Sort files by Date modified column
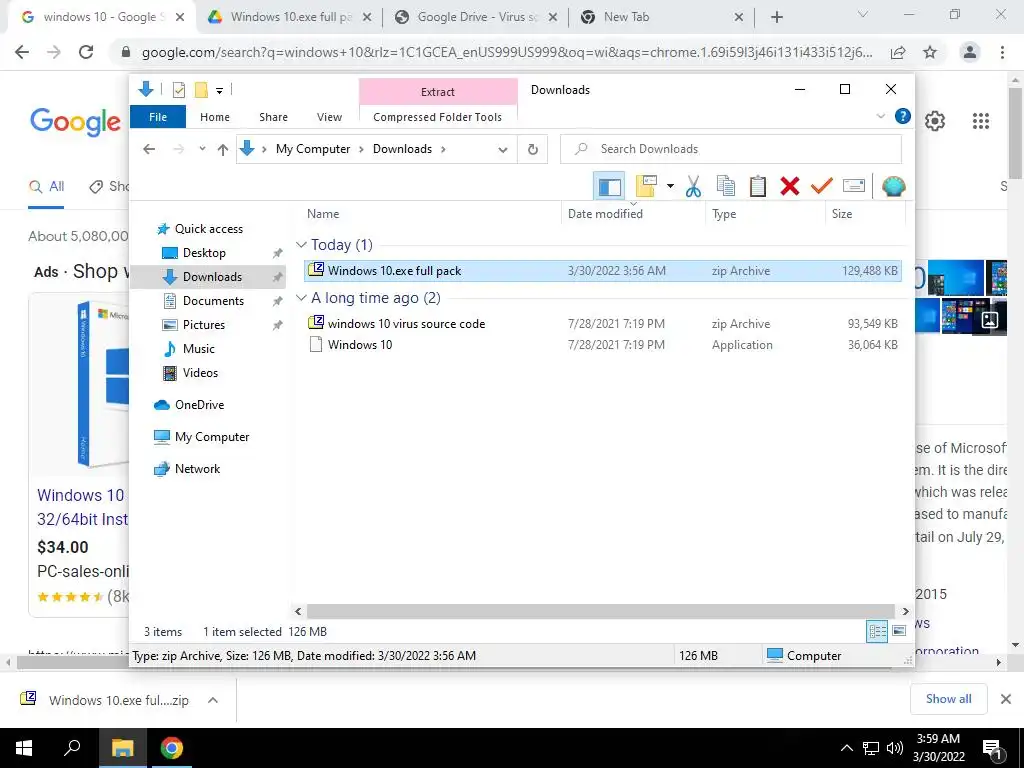This screenshot has height=768, width=1024. pyautogui.click(x=605, y=214)
